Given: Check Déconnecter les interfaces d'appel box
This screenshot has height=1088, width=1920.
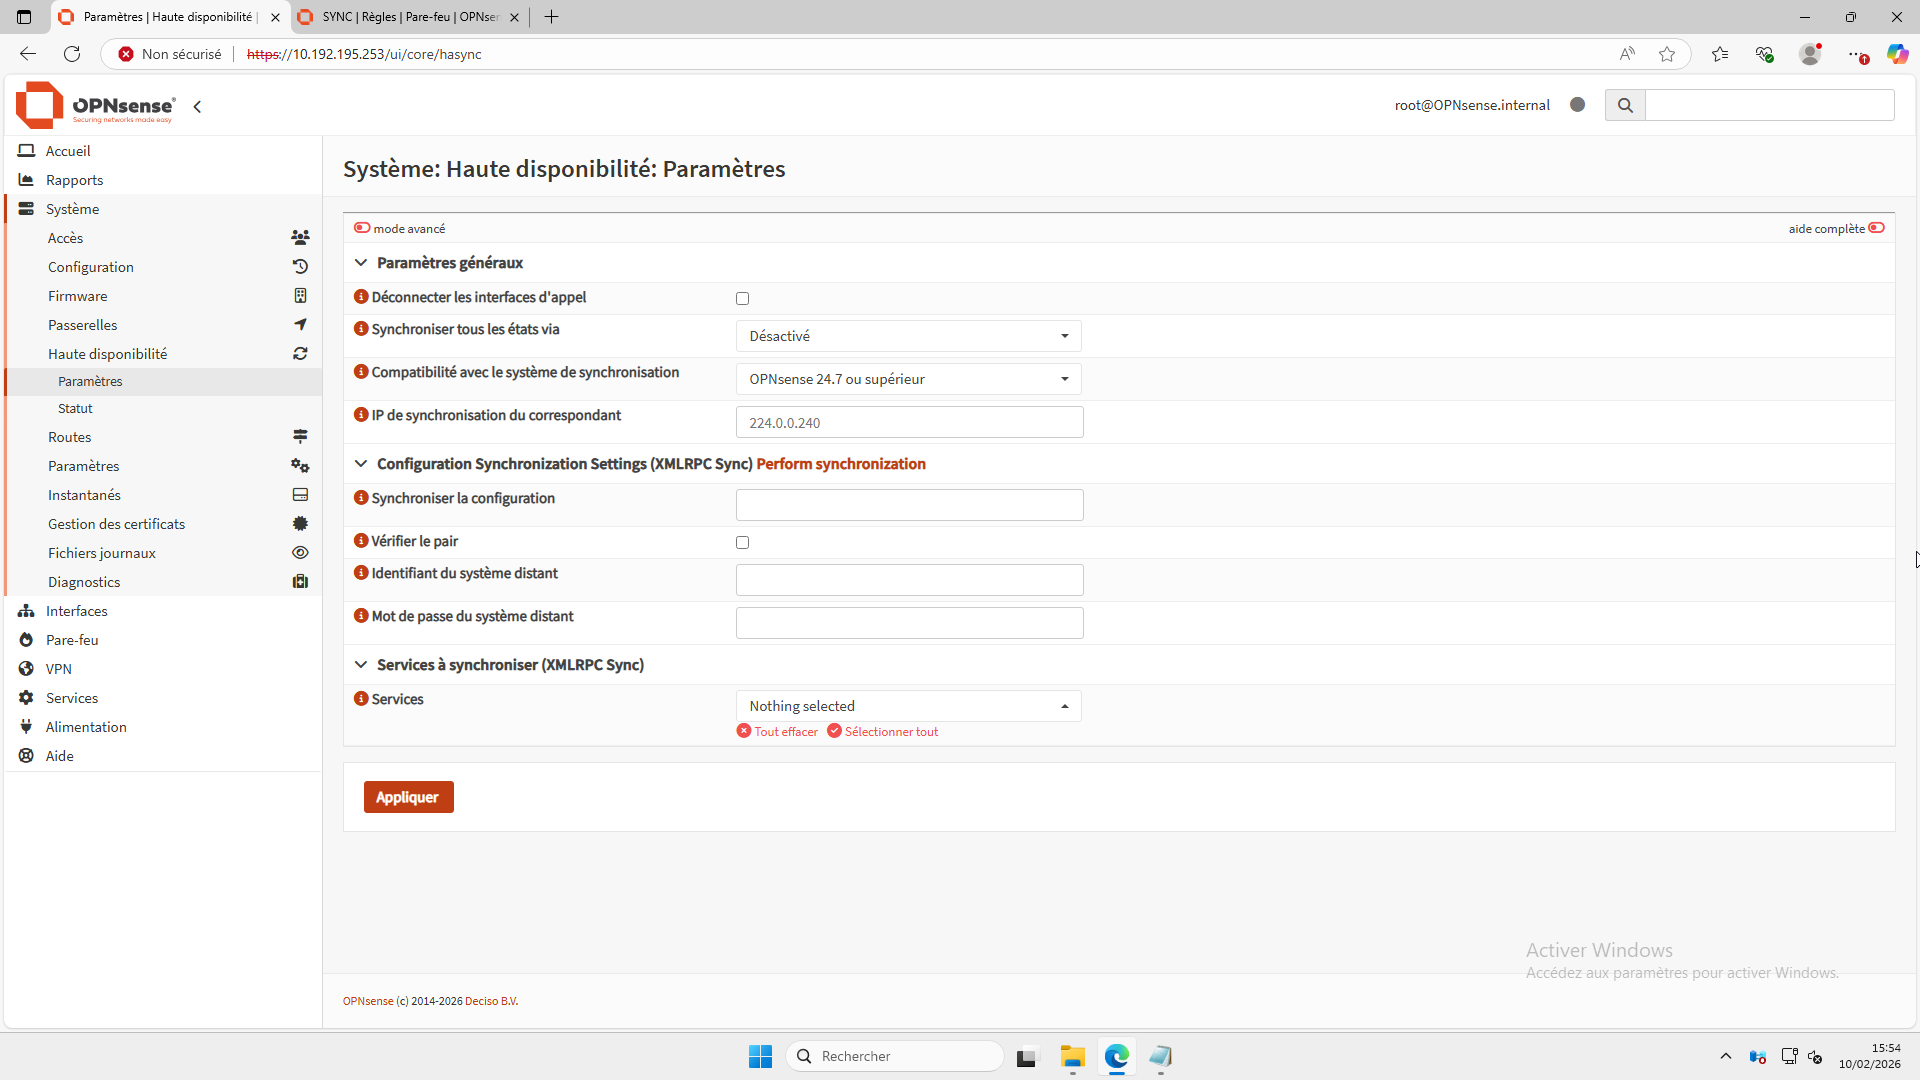Looking at the screenshot, I should 742,299.
